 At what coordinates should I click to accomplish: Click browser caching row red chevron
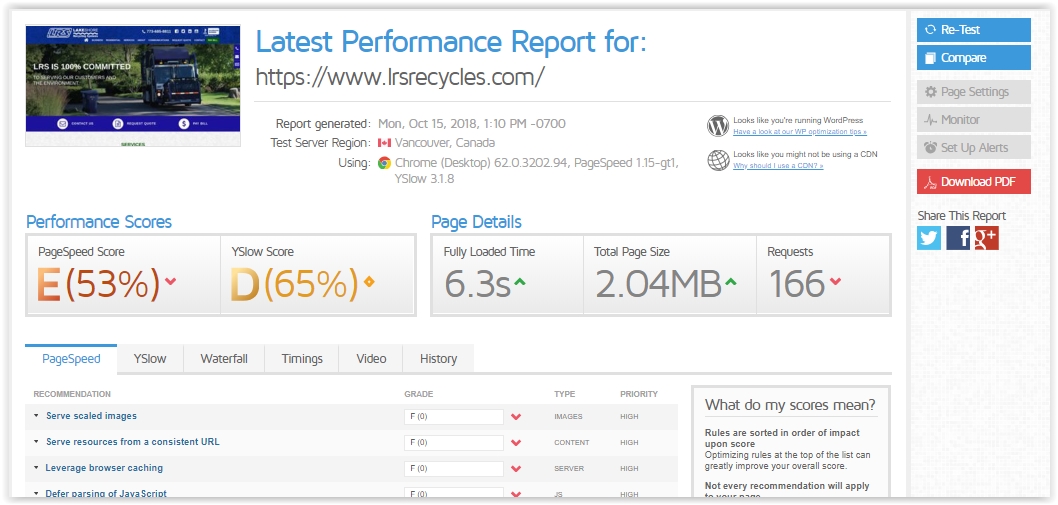coord(516,469)
